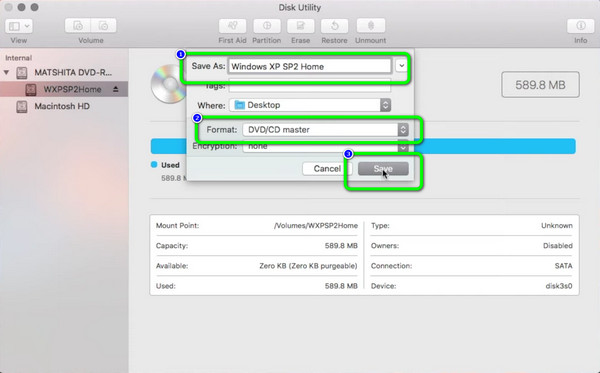Viewport: 600px width, 373px height.
Task: Click the Save As filename field
Action: point(310,66)
